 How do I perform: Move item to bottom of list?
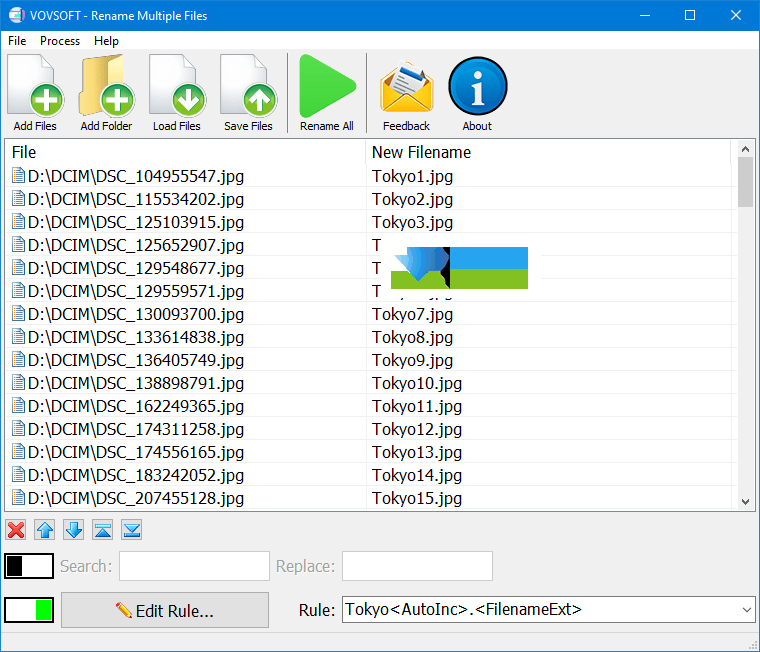click(x=132, y=530)
